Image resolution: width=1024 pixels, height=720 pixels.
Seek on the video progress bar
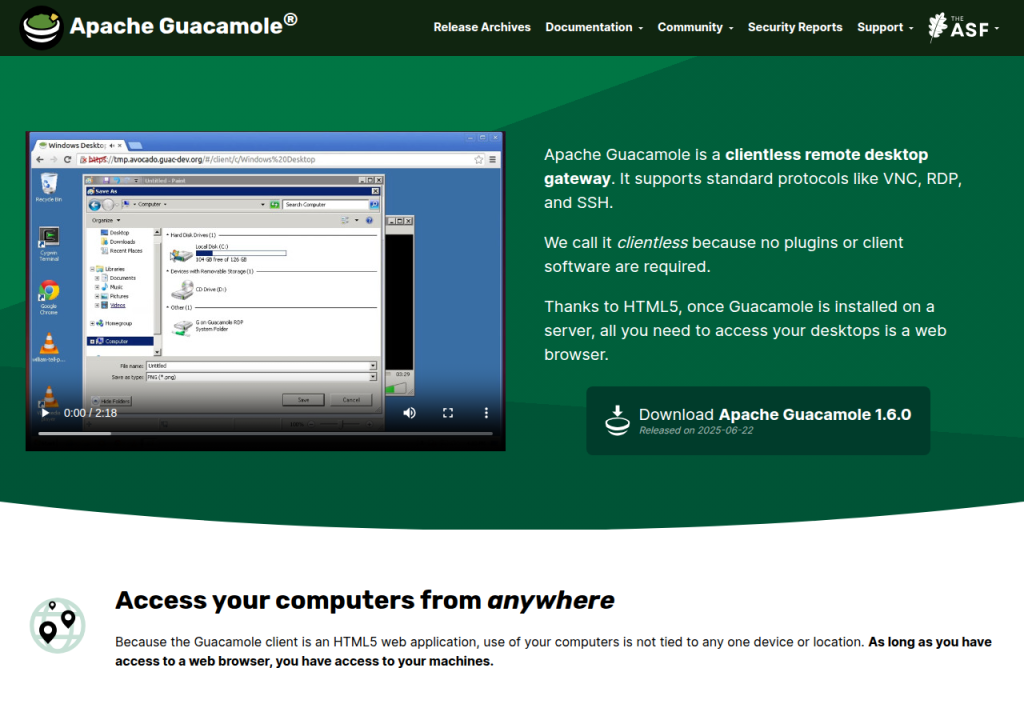click(265, 433)
